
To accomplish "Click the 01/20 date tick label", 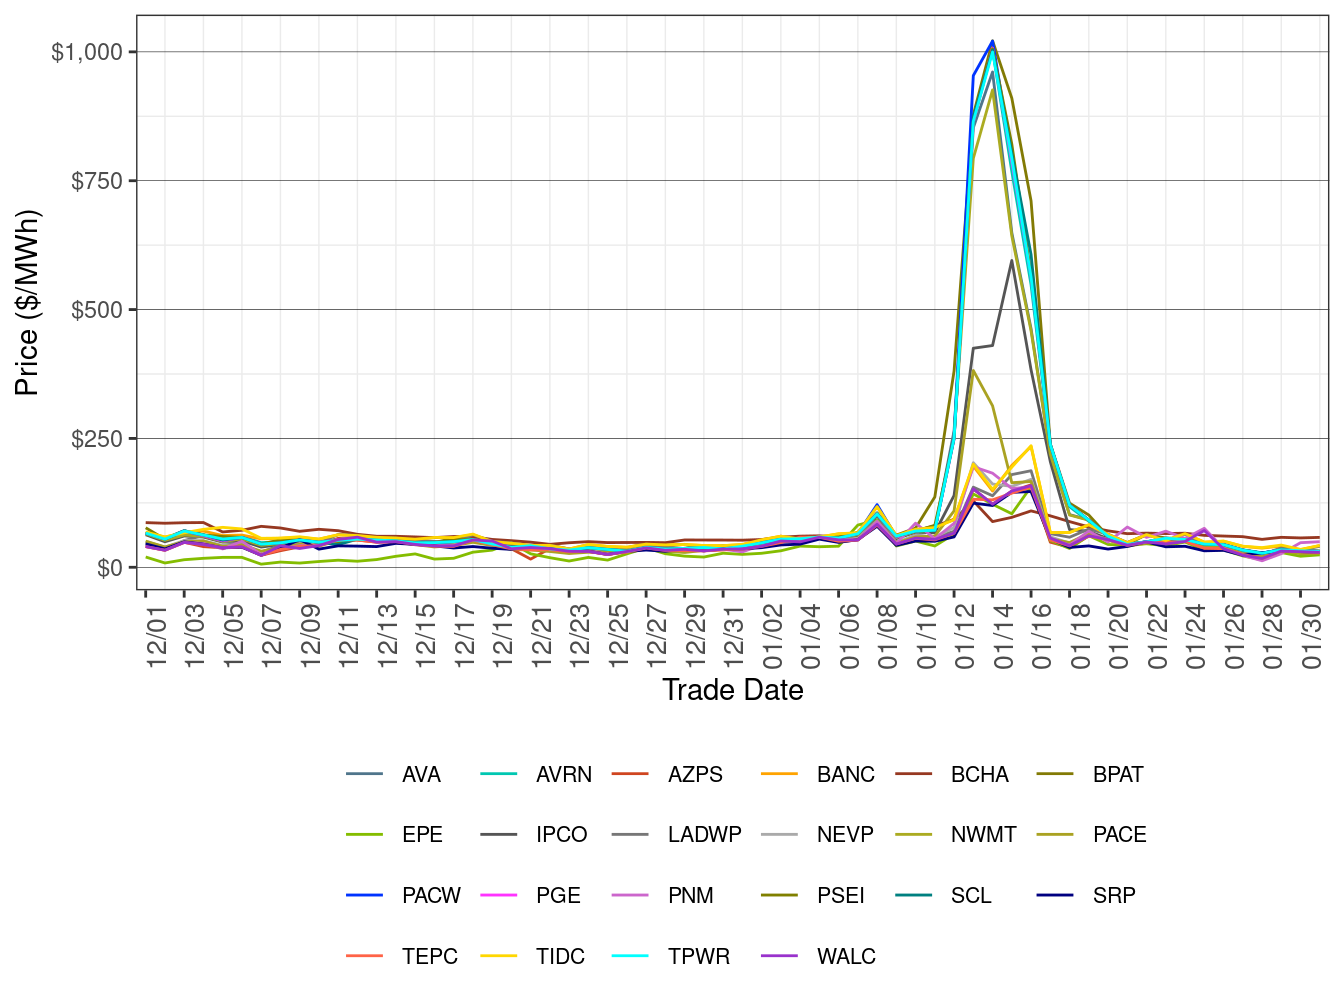I will click(1118, 634).
